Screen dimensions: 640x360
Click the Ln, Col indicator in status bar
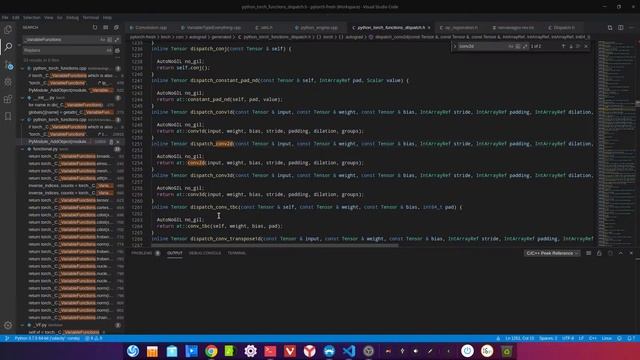[520, 338]
